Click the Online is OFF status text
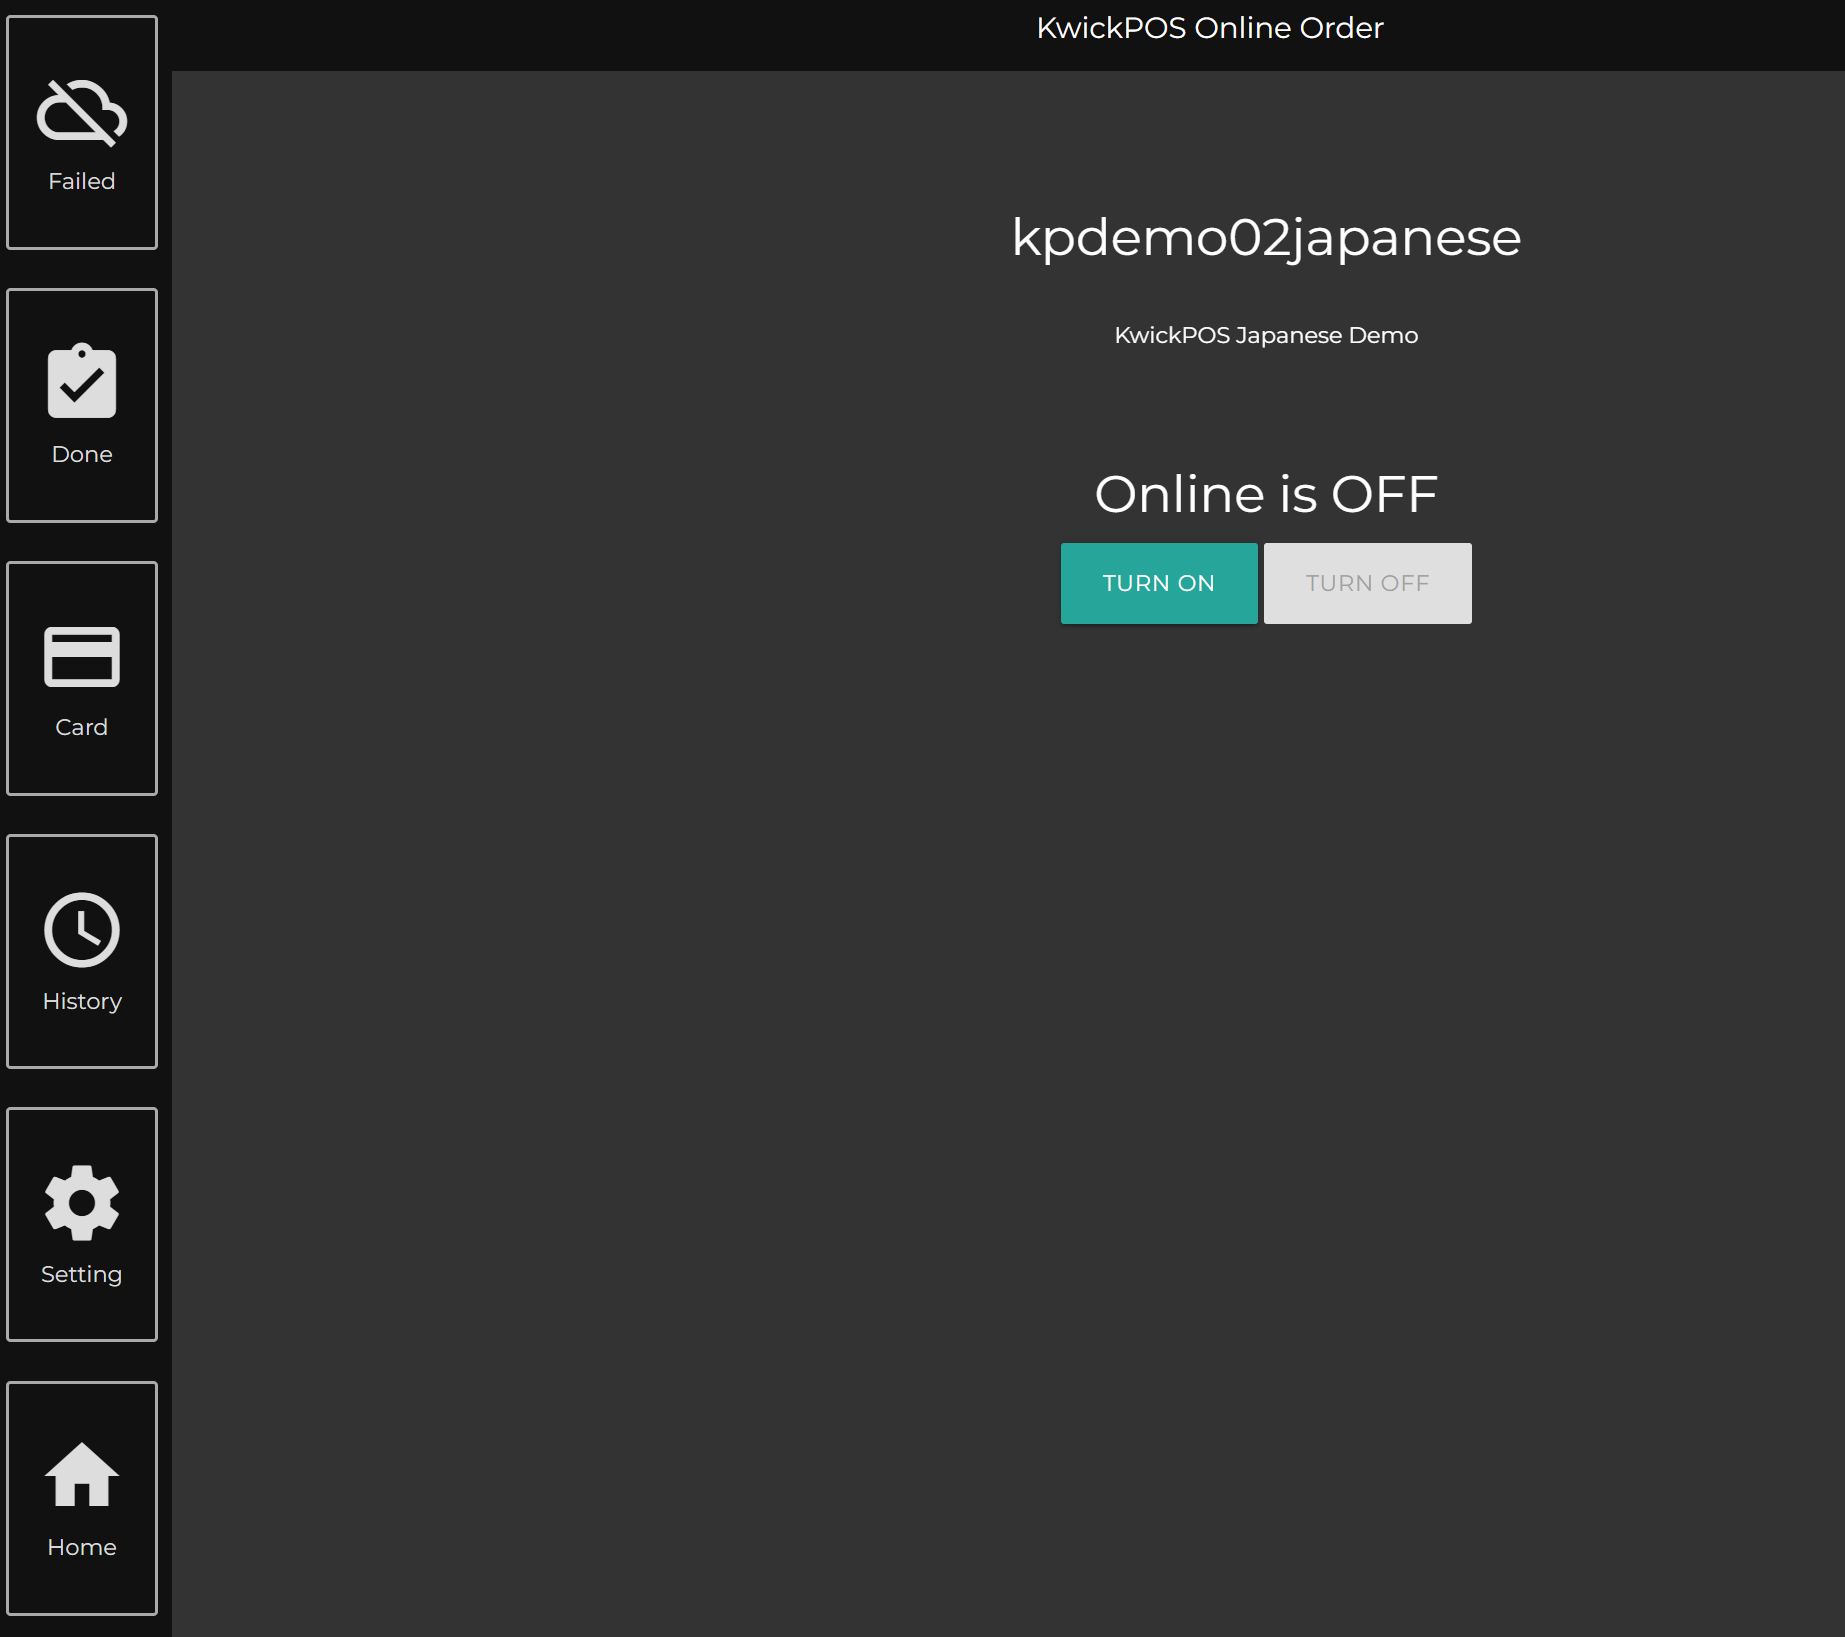This screenshot has width=1845, height=1637. pyautogui.click(x=1266, y=494)
